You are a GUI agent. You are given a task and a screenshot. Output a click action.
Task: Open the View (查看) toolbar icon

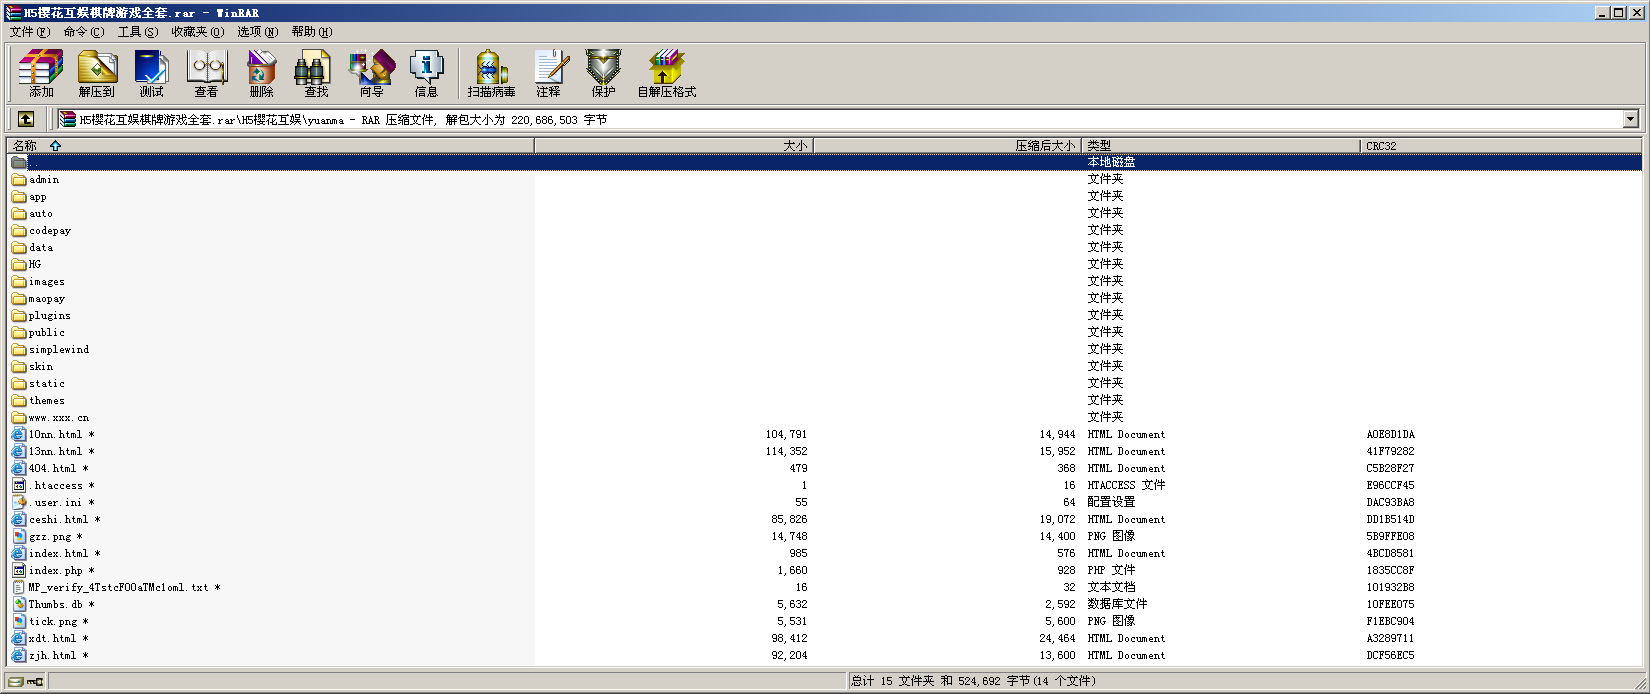206,73
